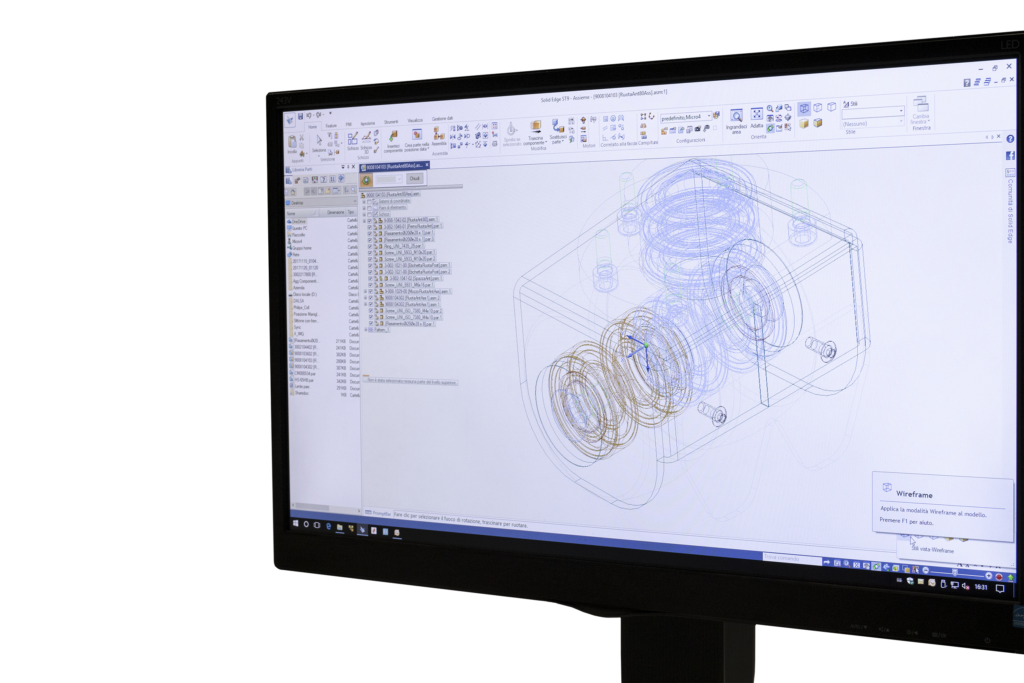Uncheck the 3-008-1042-02 RuotaAnt80 assembly checkbox
Image resolution: width=1024 pixels, height=683 pixels.
370,221
